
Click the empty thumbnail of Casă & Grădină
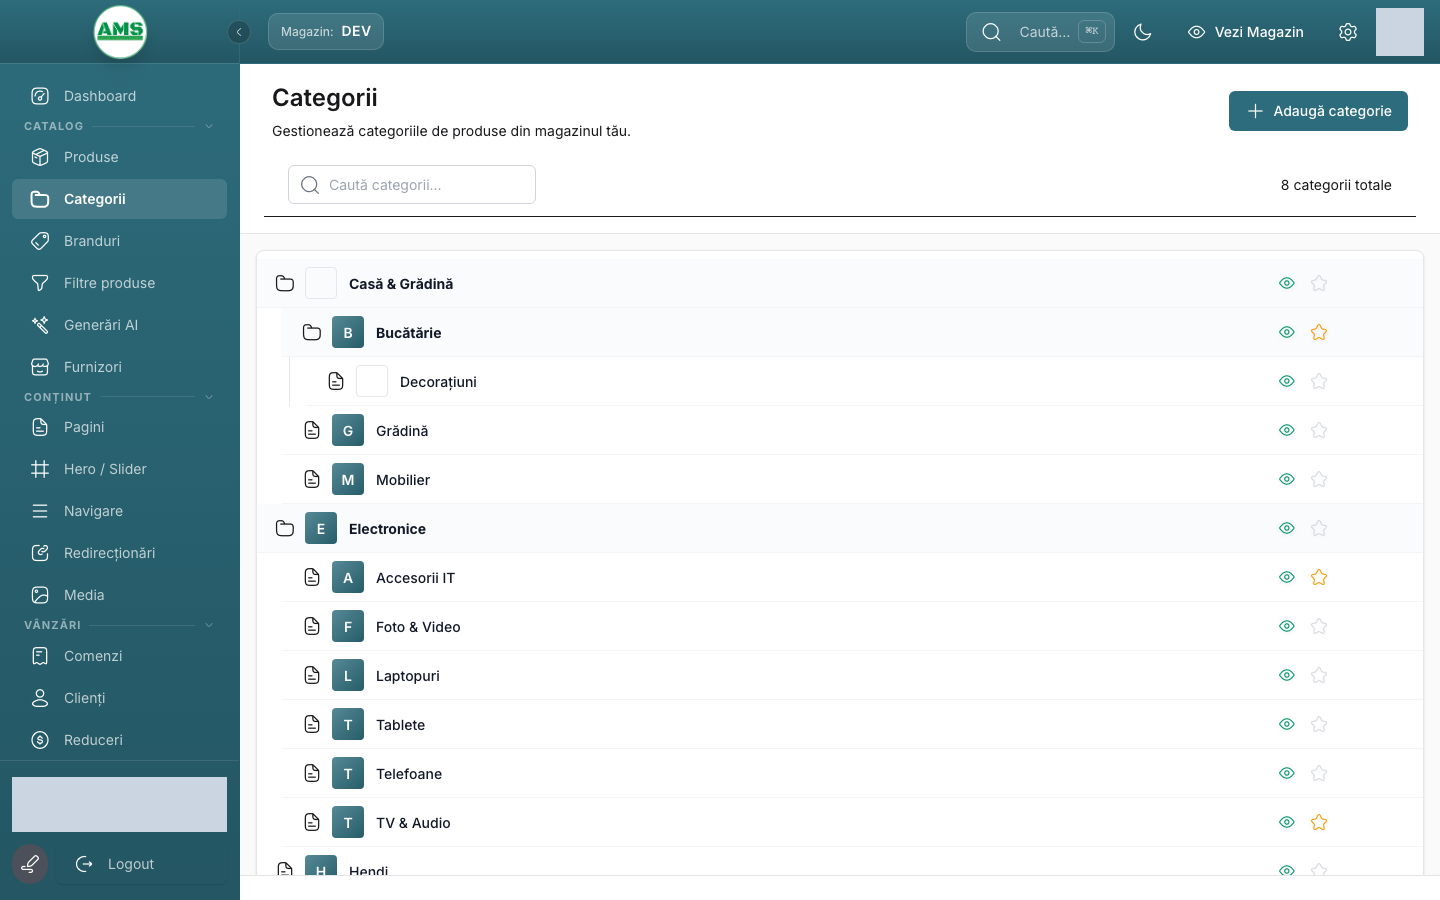(321, 284)
